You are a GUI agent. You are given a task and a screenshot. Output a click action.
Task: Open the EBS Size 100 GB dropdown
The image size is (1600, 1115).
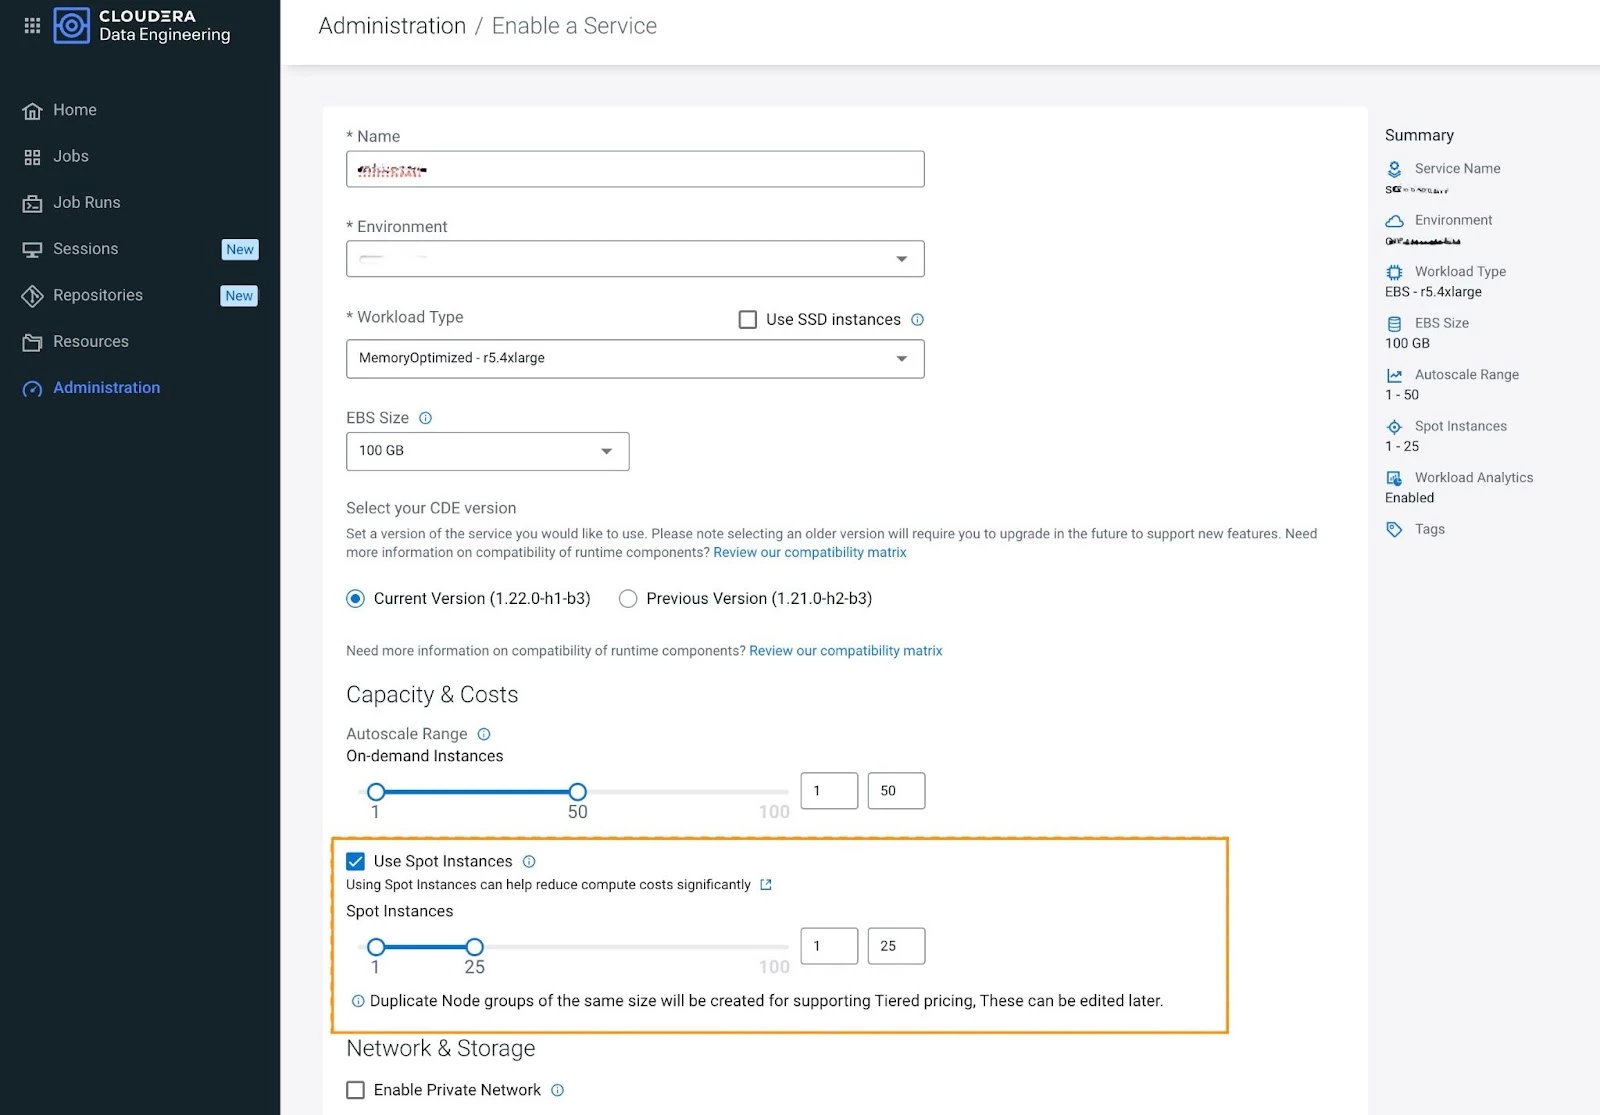[488, 451]
